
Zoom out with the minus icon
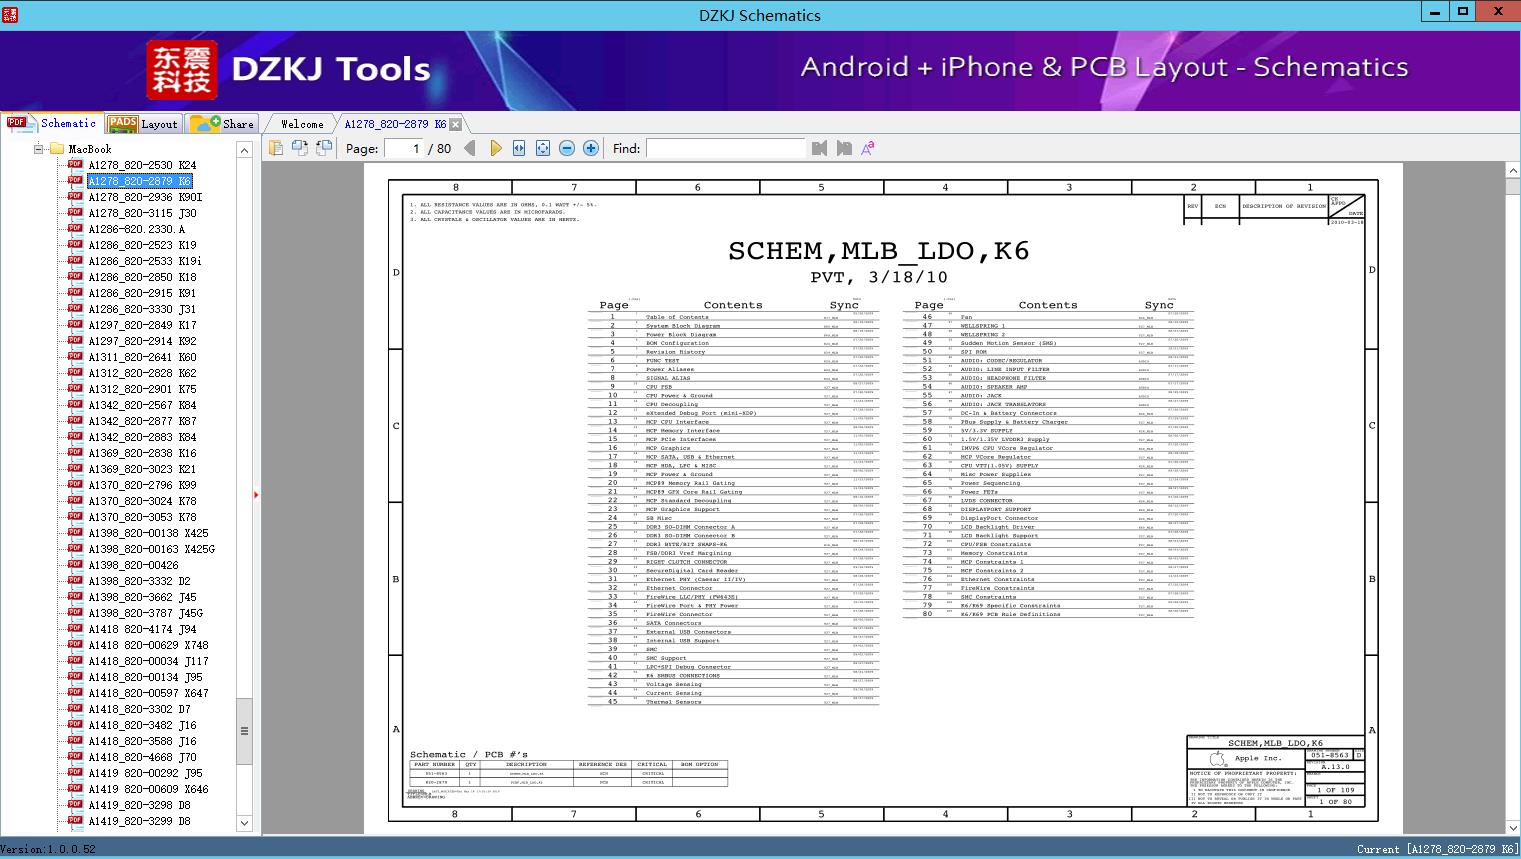pos(567,148)
